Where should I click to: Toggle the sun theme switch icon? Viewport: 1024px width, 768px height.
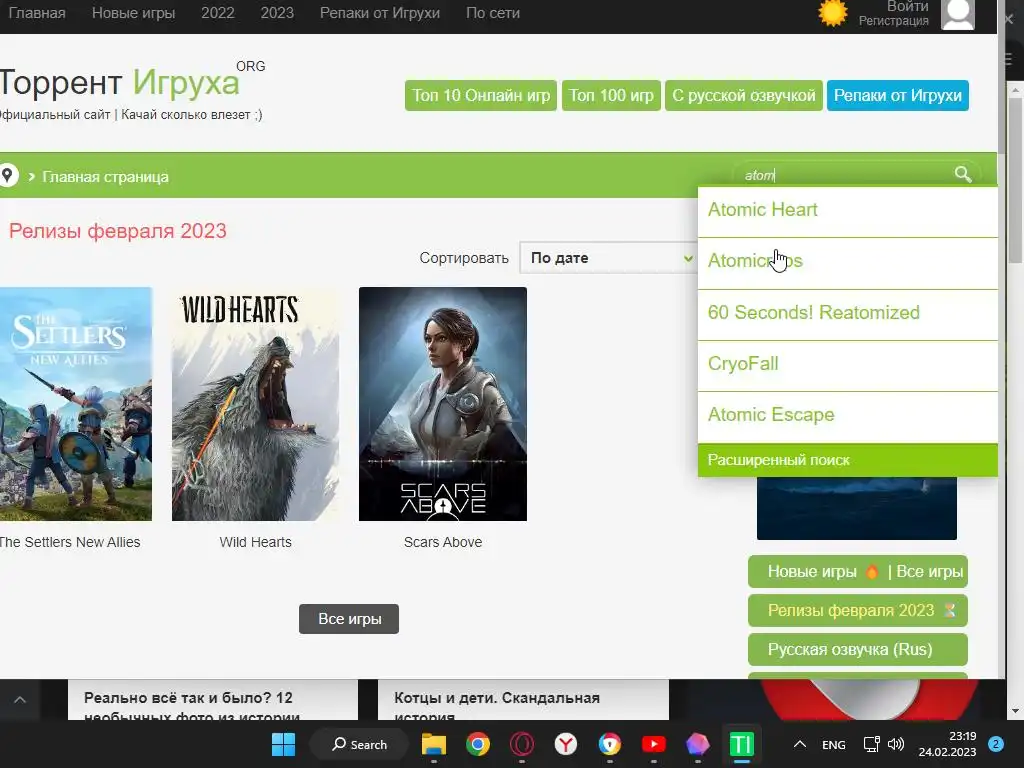833,13
